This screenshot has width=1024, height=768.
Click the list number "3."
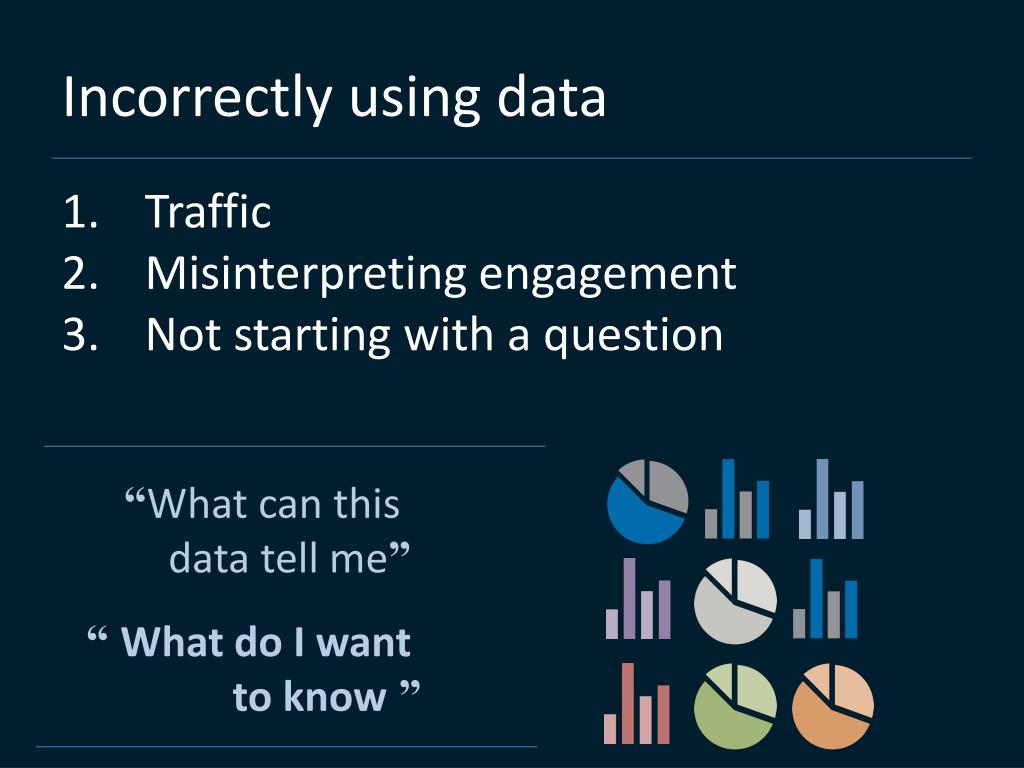point(80,334)
